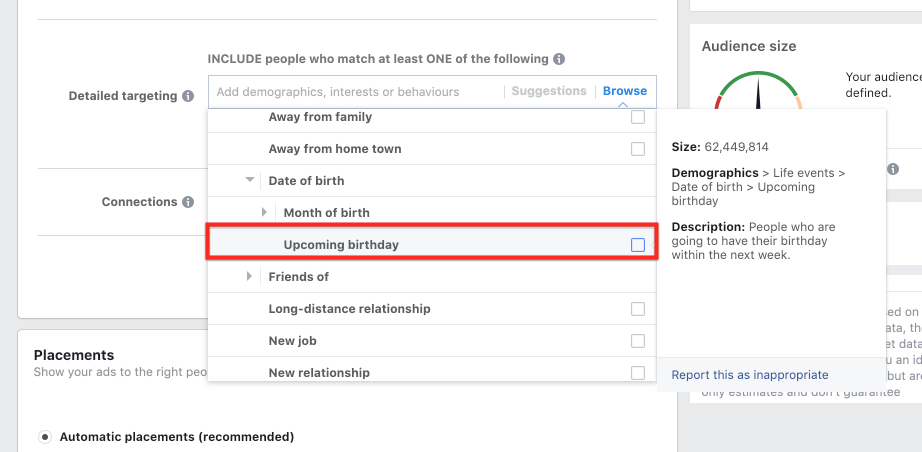Click the Long-distance relationship list entry
The height and width of the screenshot is (452, 922).
click(349, 309)
